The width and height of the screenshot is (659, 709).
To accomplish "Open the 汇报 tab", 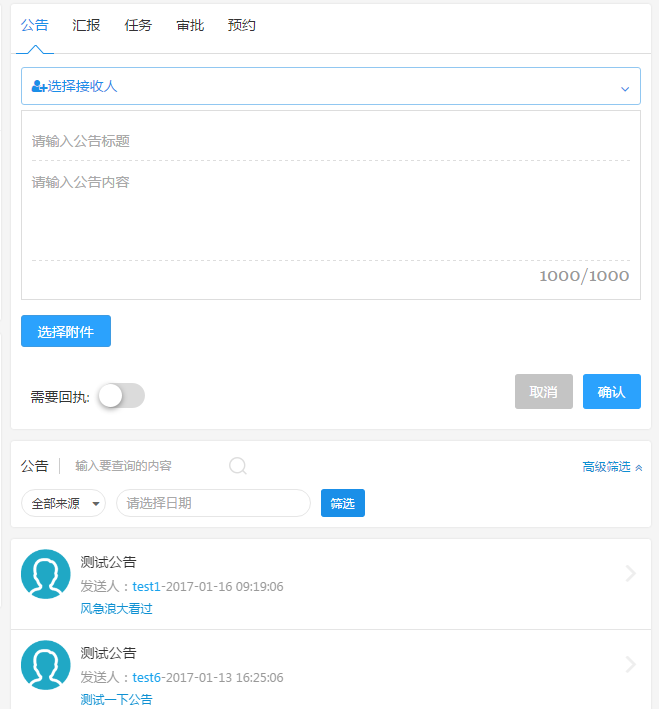I will point(86,25).
